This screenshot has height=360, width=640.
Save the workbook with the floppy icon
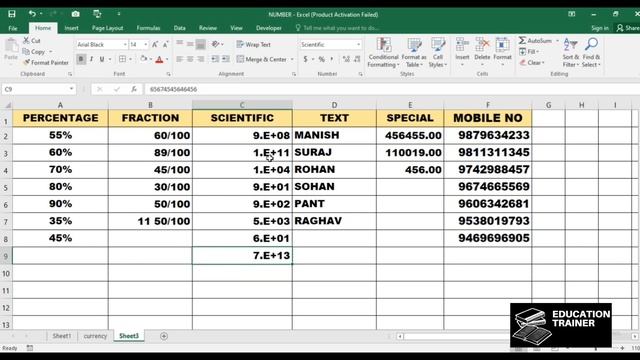12,14
